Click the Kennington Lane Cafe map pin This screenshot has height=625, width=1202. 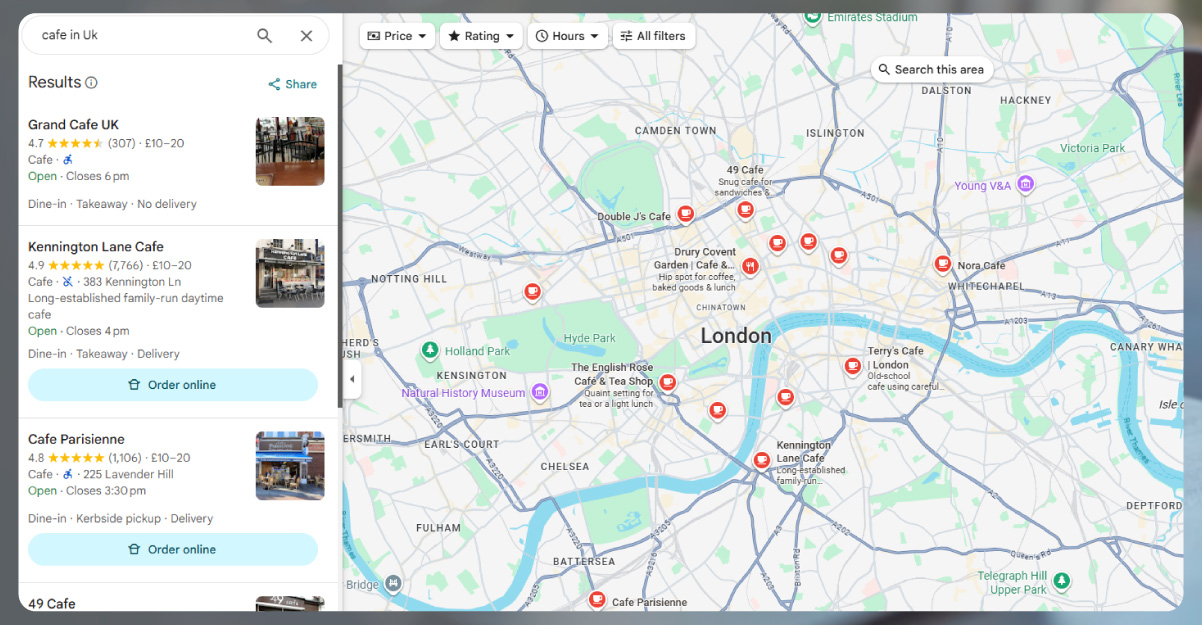(x=762, y=459)
